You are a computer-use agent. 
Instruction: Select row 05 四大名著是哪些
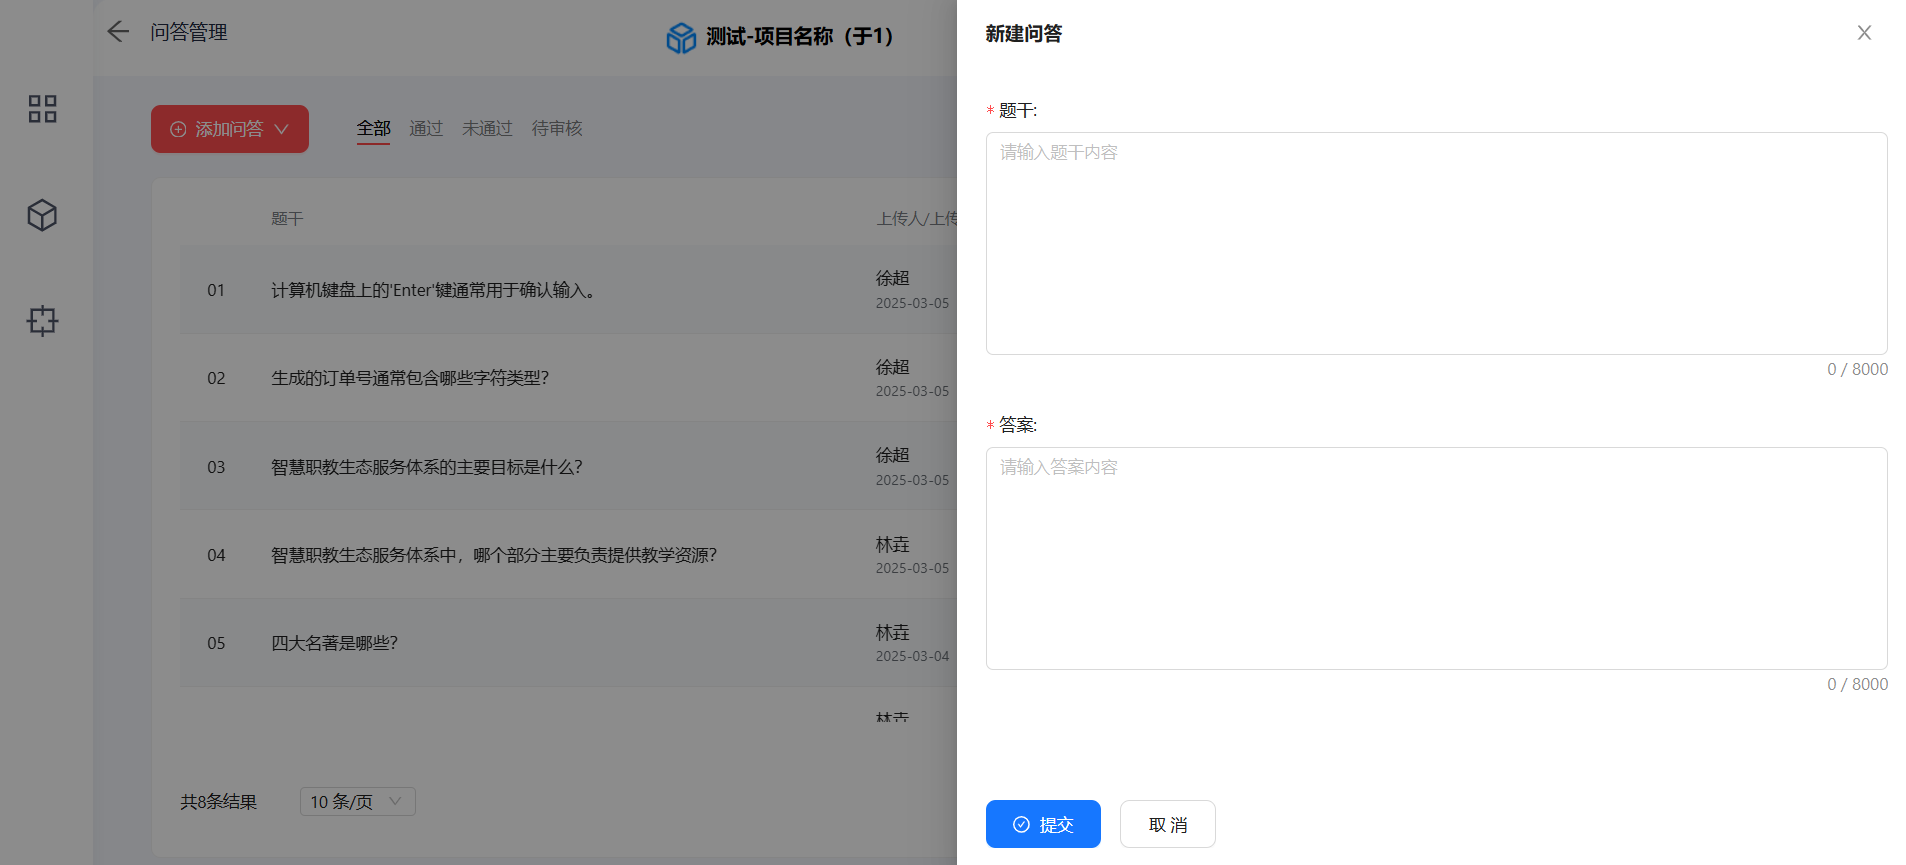pyautogui.click(x=568, y=643)
